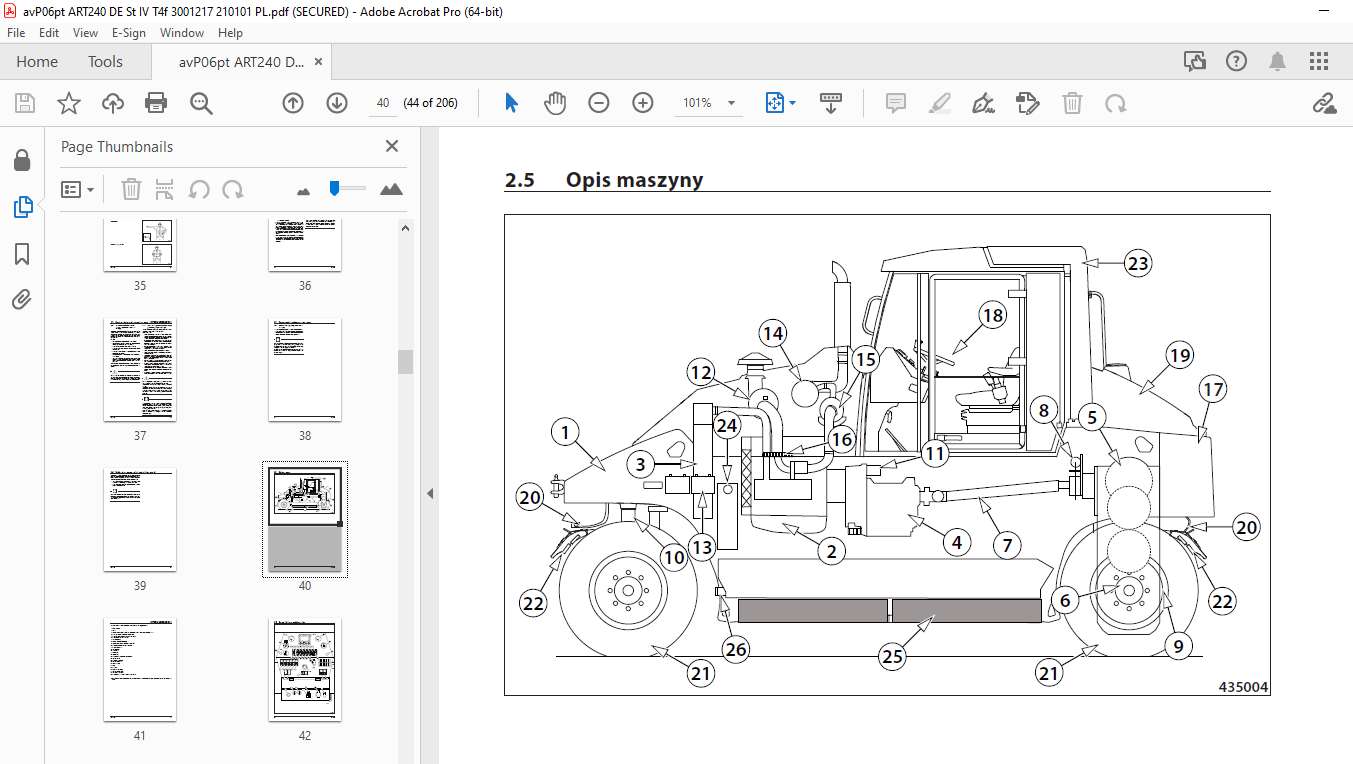This screenshot has height=764, width=1353.
Task: Bookmark the file with the star icon
Action: [x=68, y=103]
